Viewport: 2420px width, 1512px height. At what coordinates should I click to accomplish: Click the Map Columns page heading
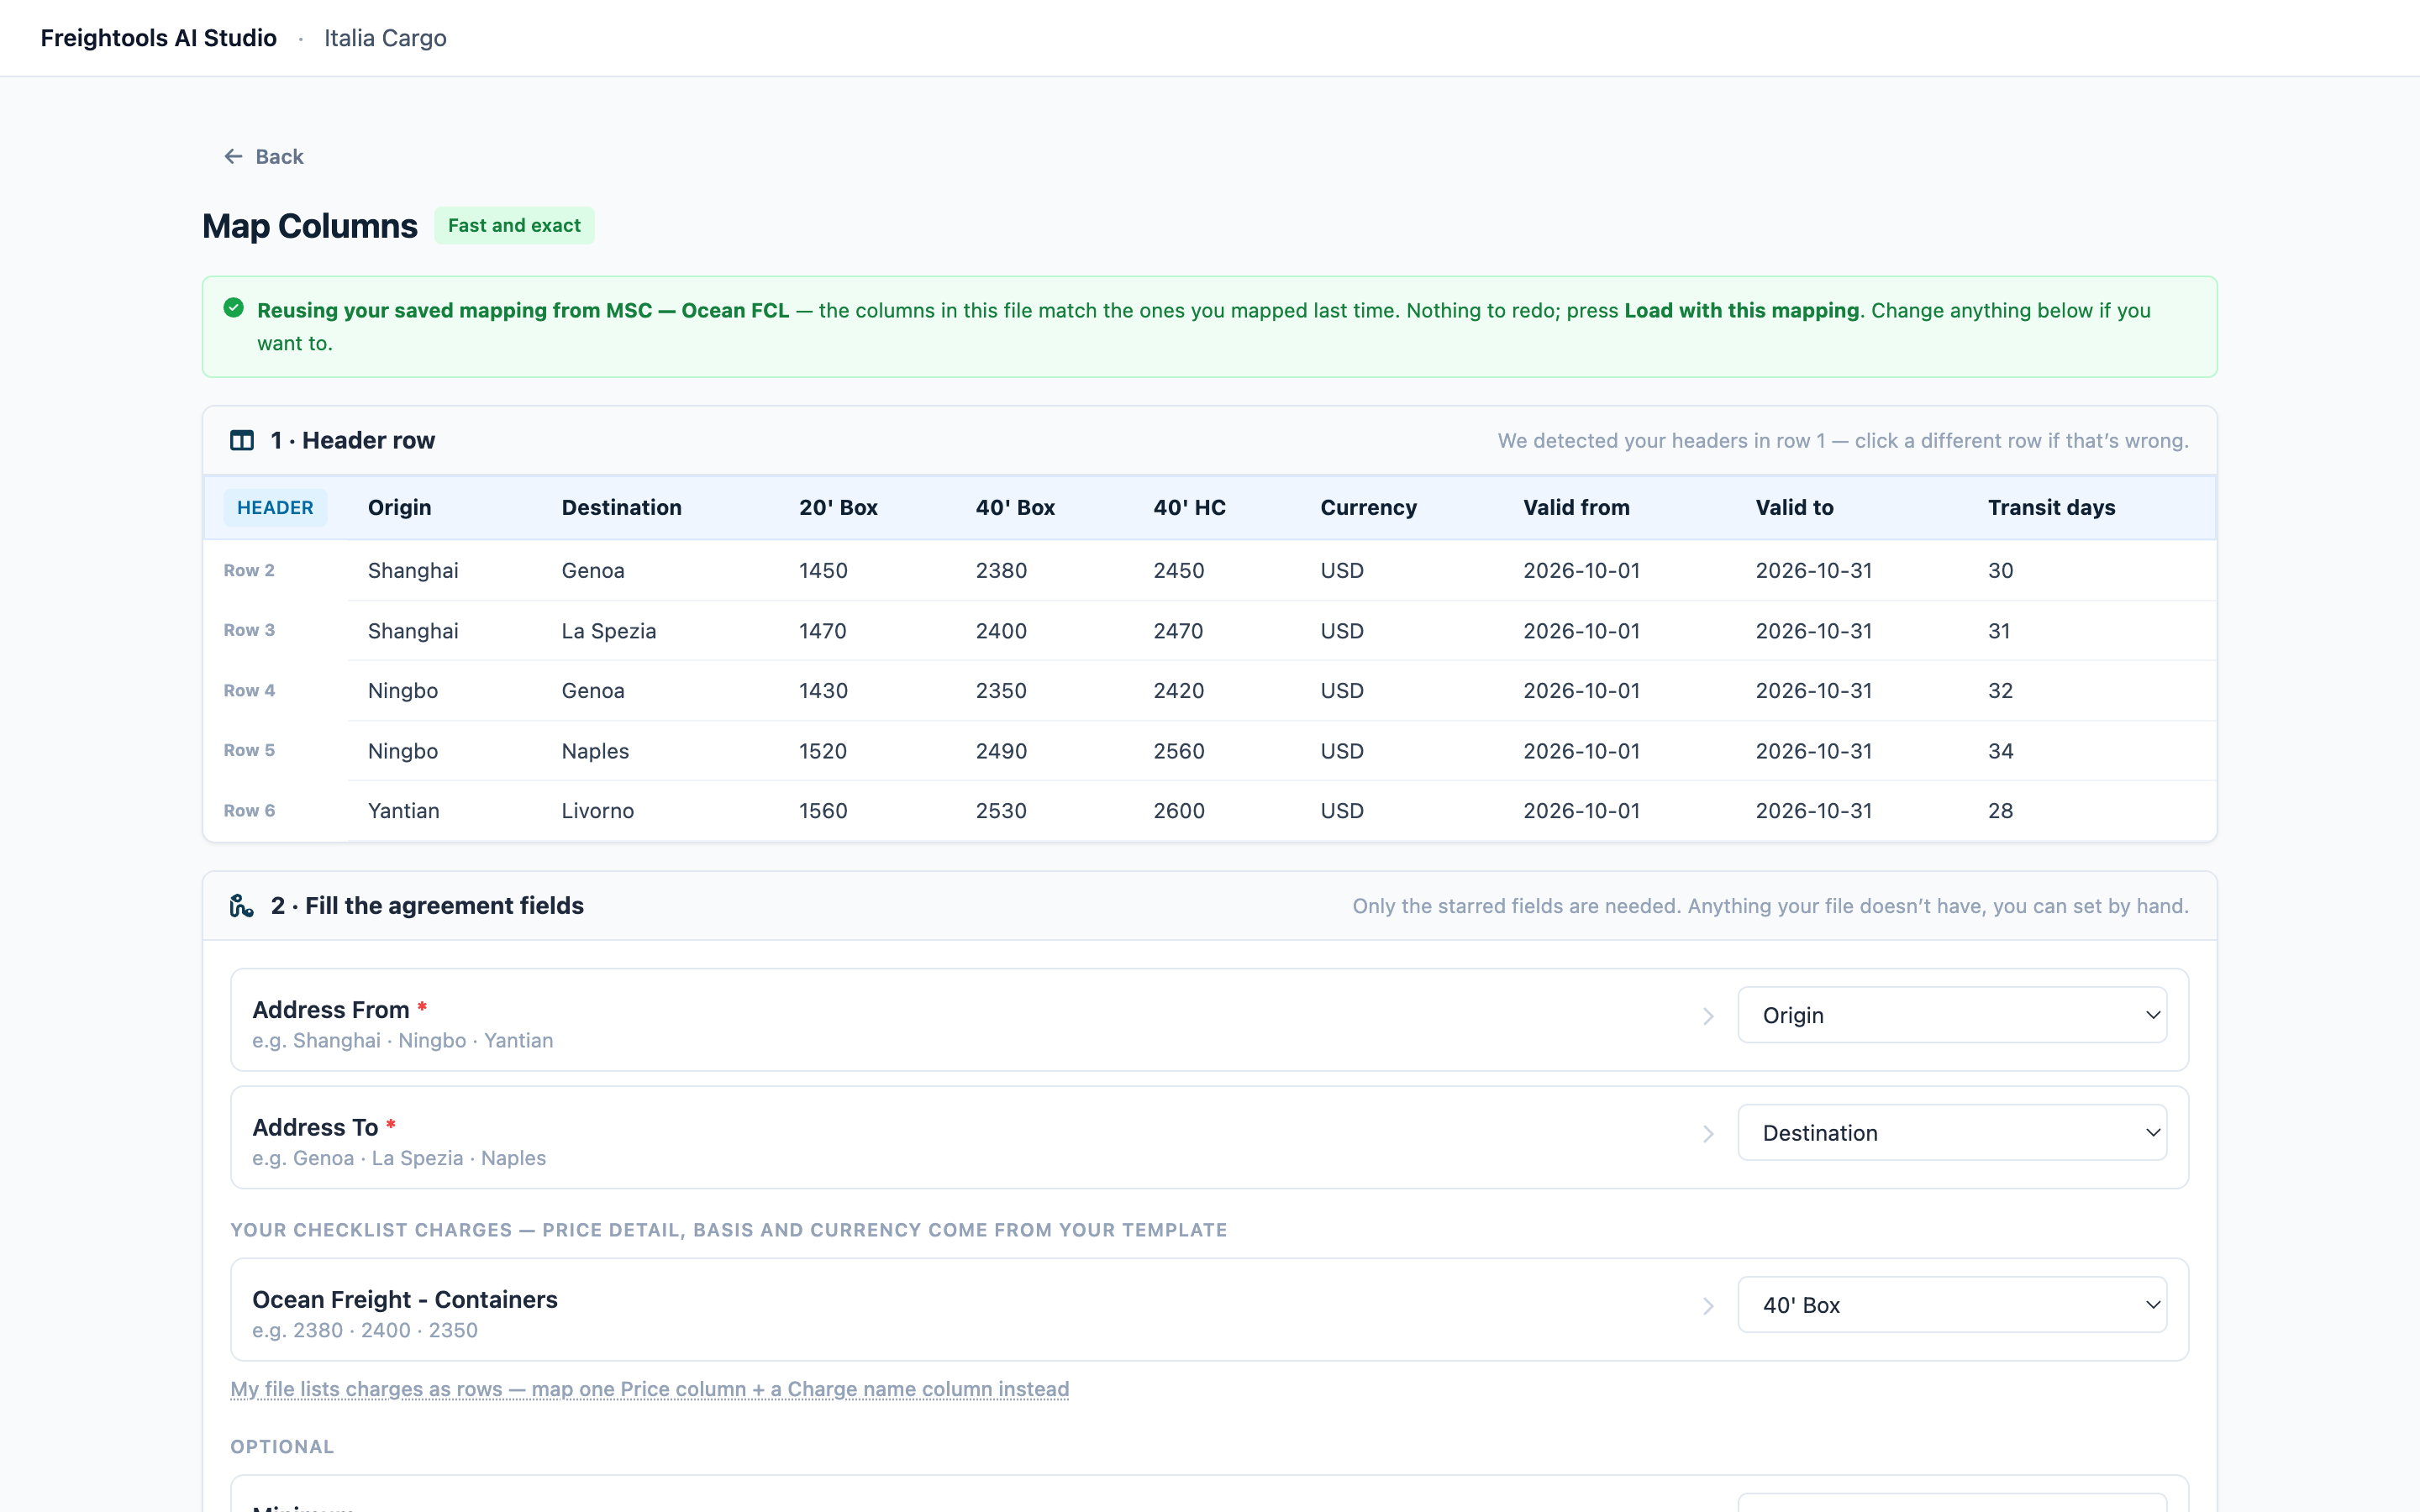(310, 226)
